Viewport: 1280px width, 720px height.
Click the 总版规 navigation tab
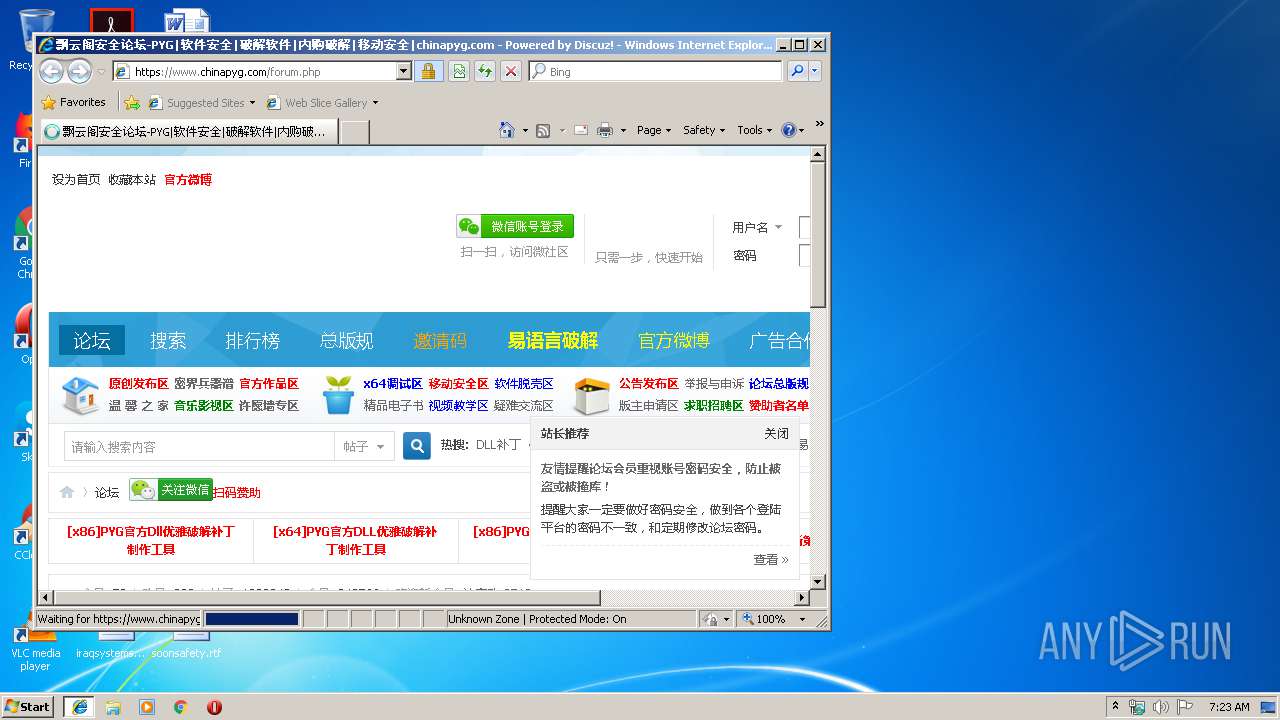point(346,340)
